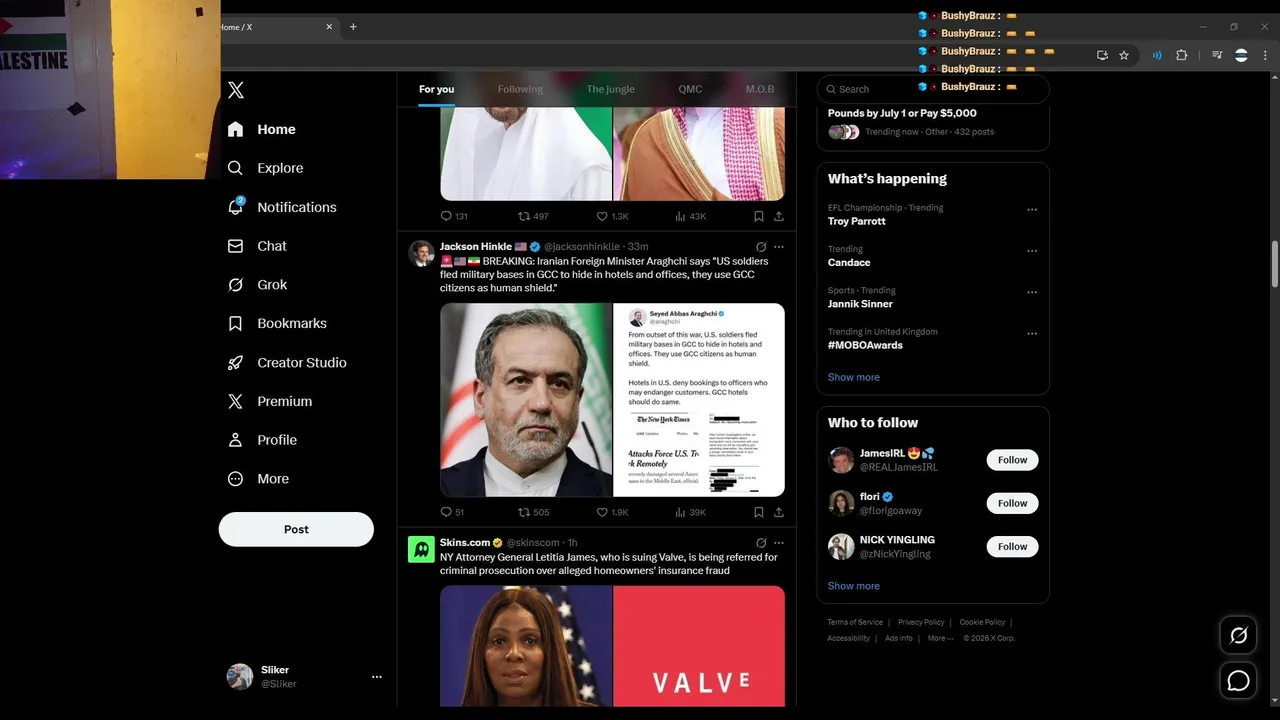The height and width of the screenshot is (720, 1280).
Task: Switch to The jungle tab
Action: click(610, 89)
